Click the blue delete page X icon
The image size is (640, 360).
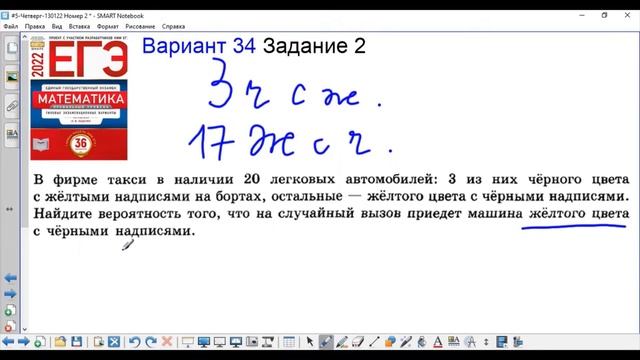(x=114, y=342)
